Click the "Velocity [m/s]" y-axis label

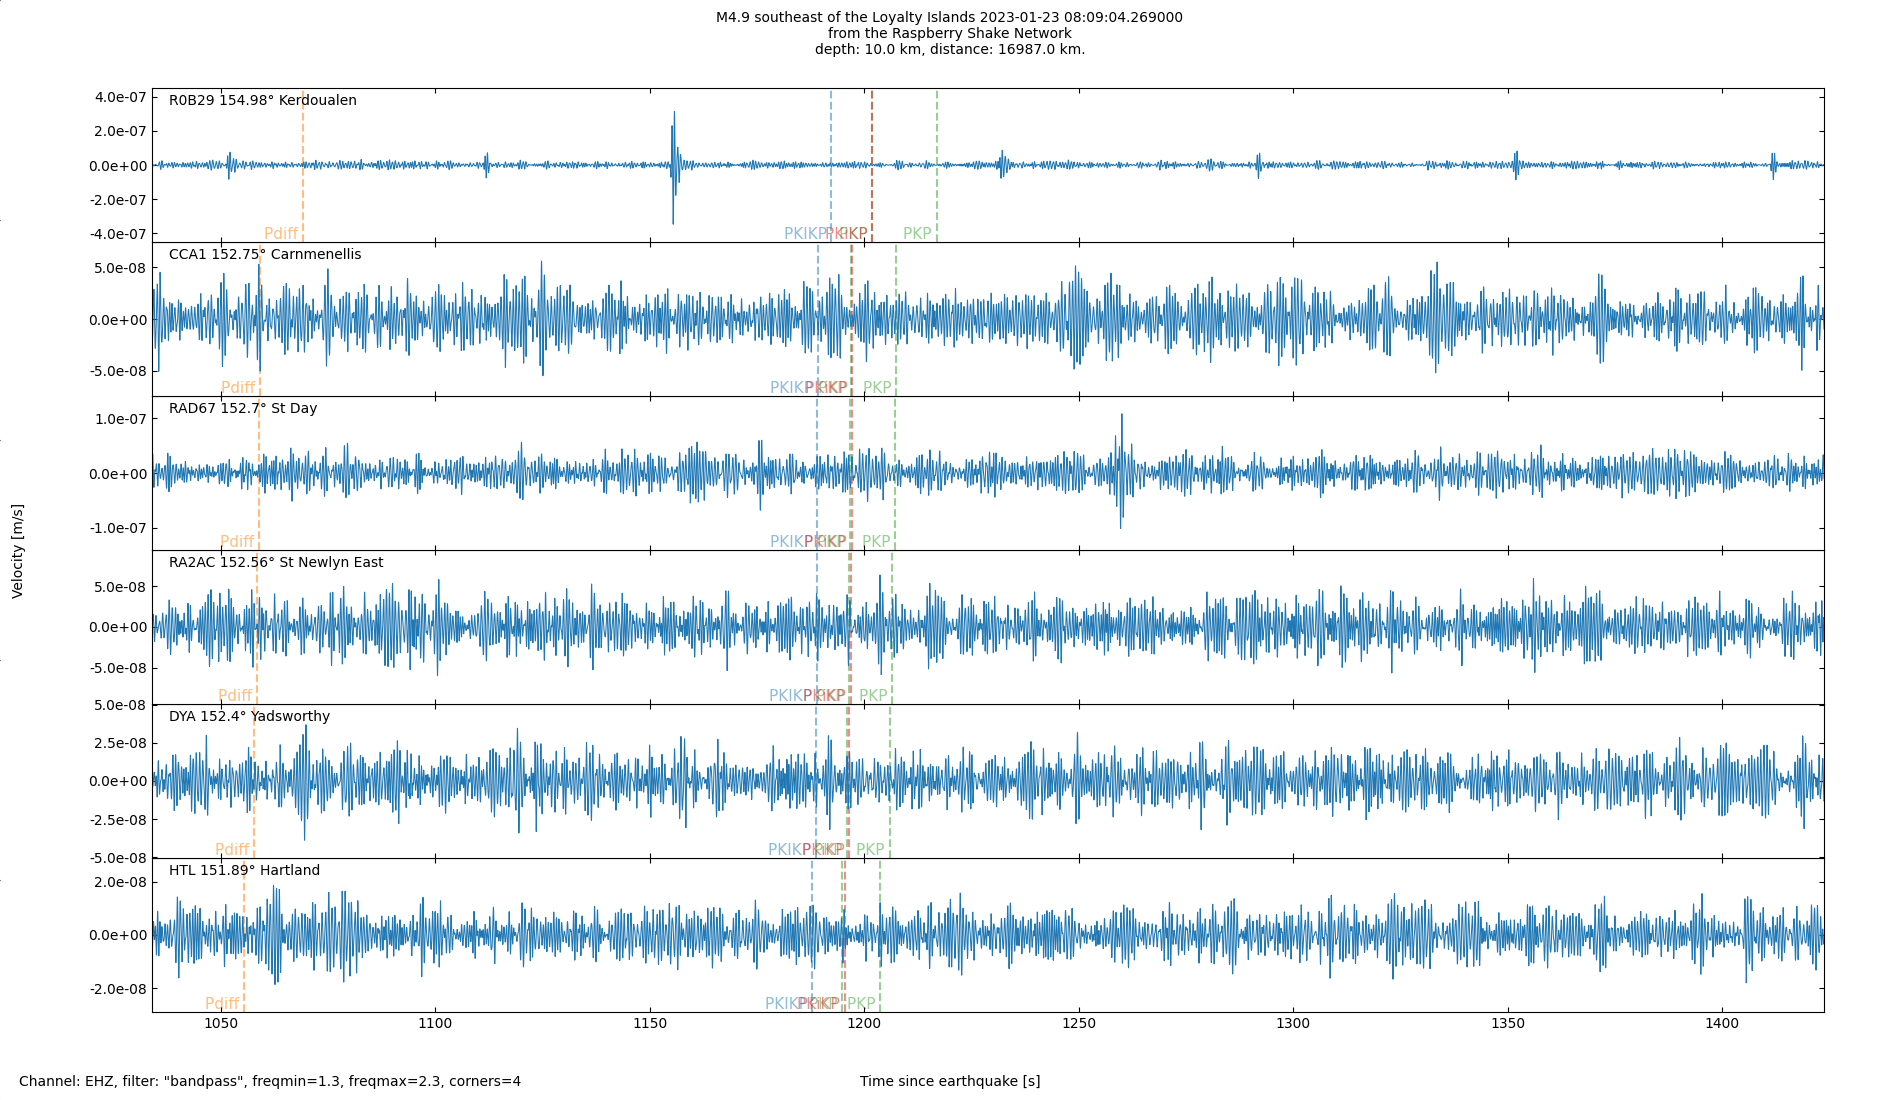17,551
